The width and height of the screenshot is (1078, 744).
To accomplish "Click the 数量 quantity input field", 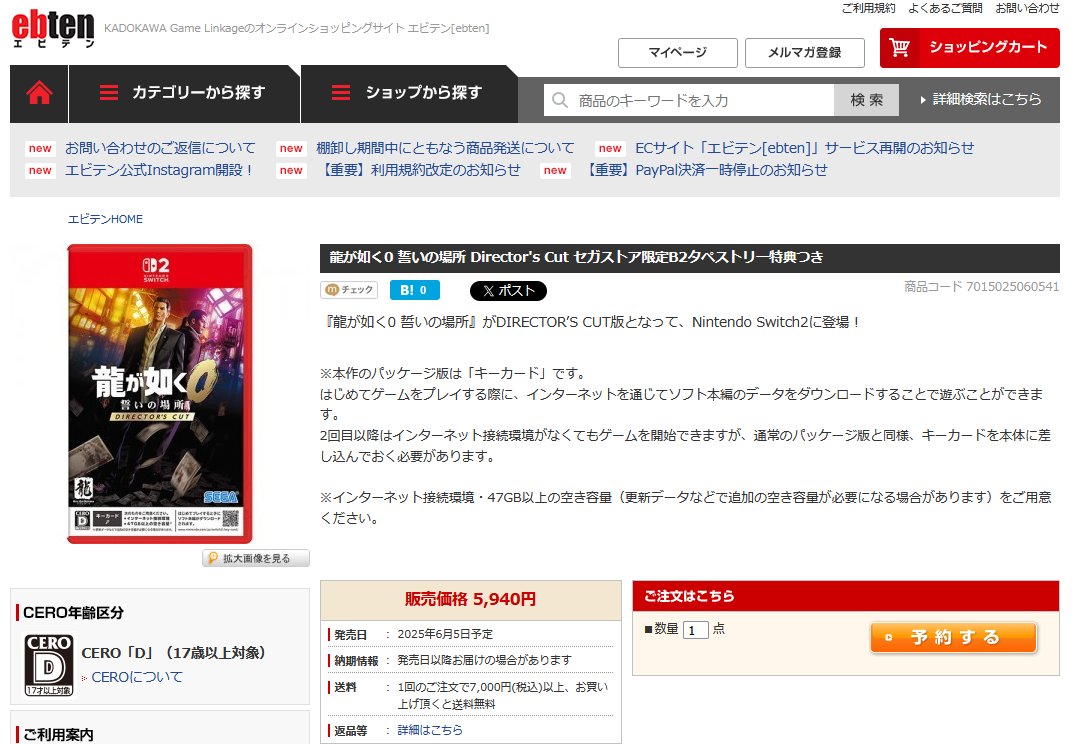I will [x=695, y=630].
